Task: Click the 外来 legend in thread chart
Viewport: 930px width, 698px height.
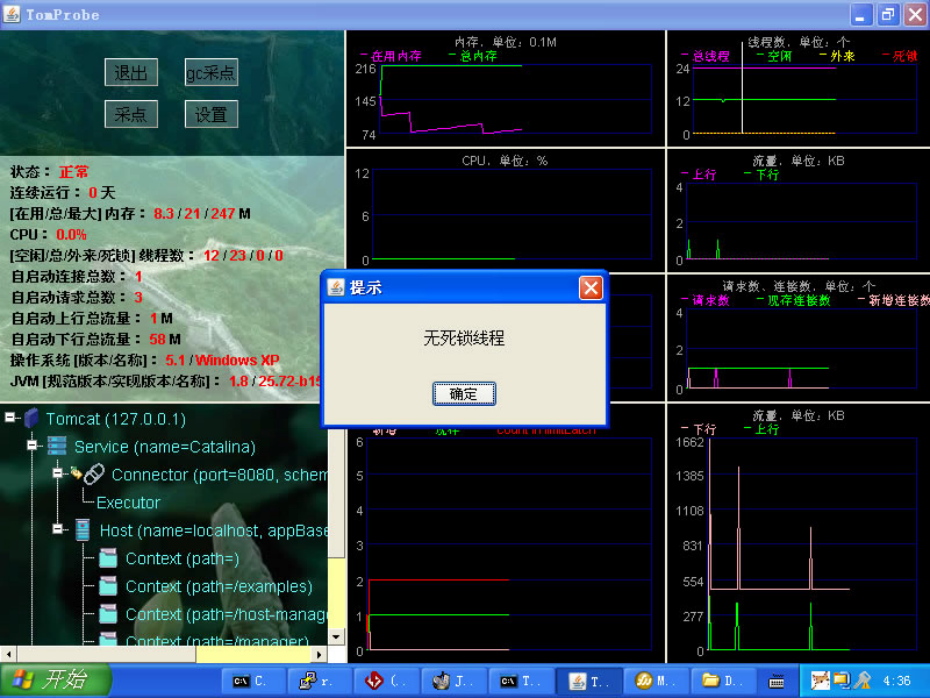Action: click(x=837, y=56)
